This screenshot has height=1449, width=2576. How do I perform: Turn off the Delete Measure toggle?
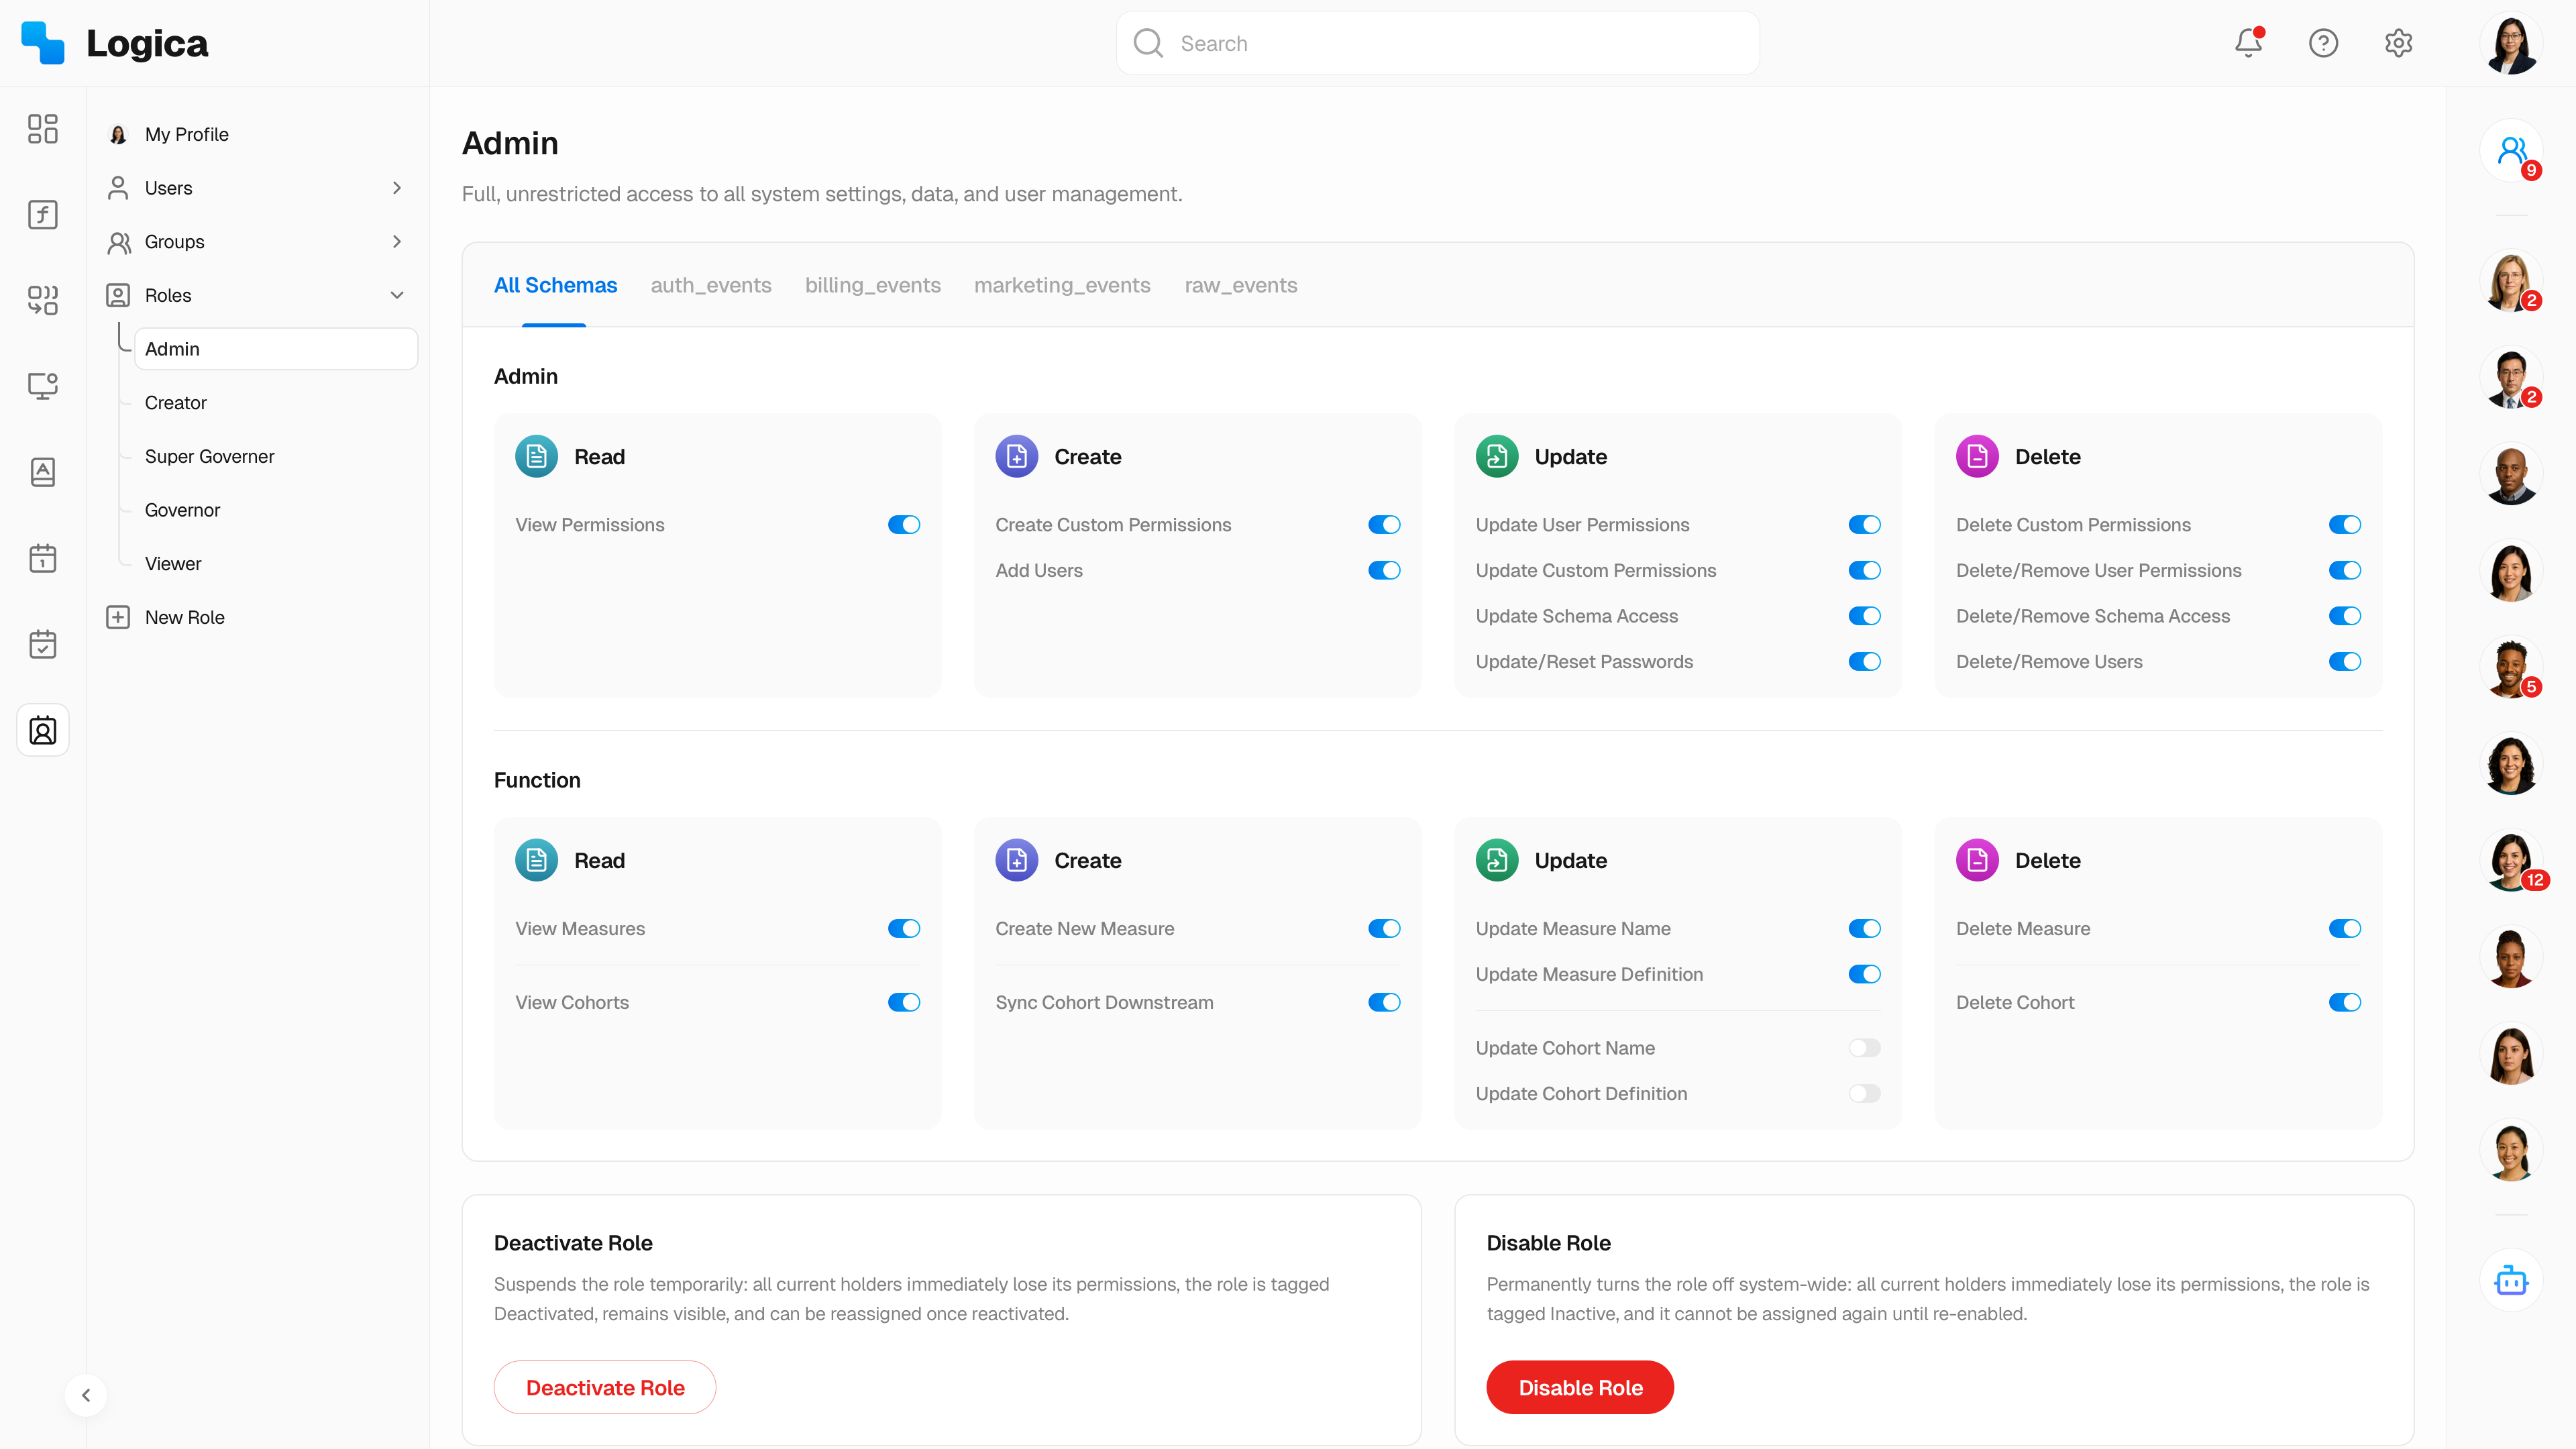click(x=2345, y=928)
